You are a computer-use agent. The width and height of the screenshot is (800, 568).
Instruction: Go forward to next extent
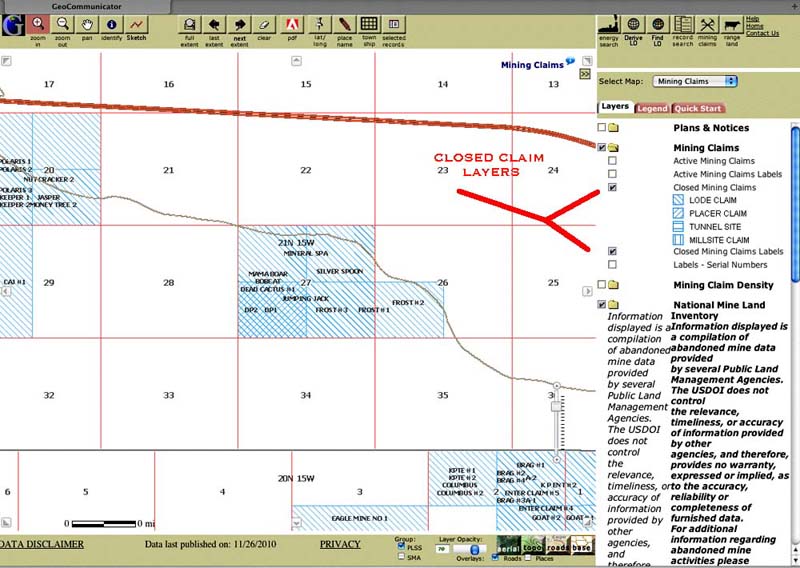pyautogui.click(x=239, y=24)
